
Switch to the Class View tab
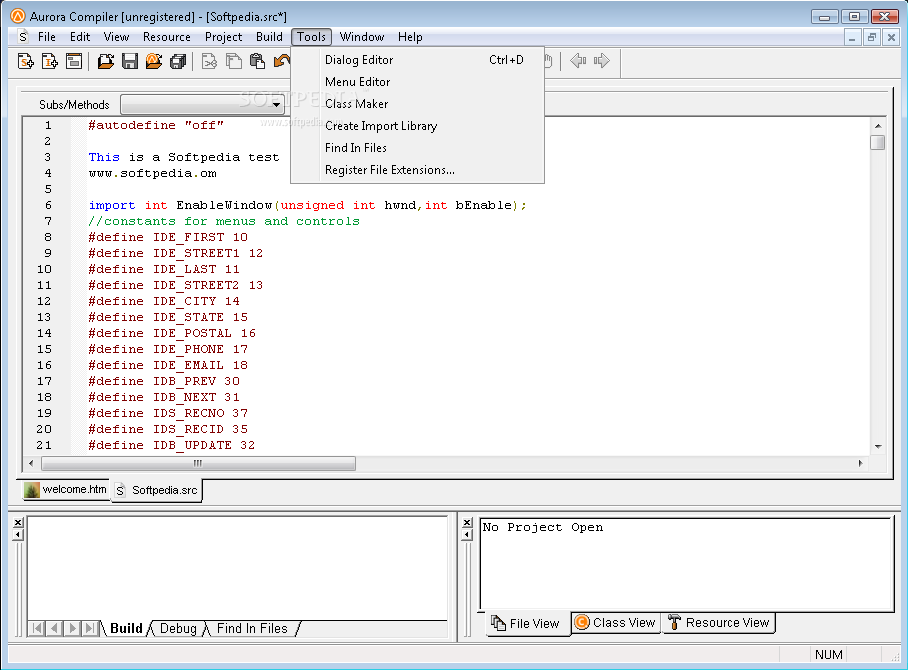[616, 623]
